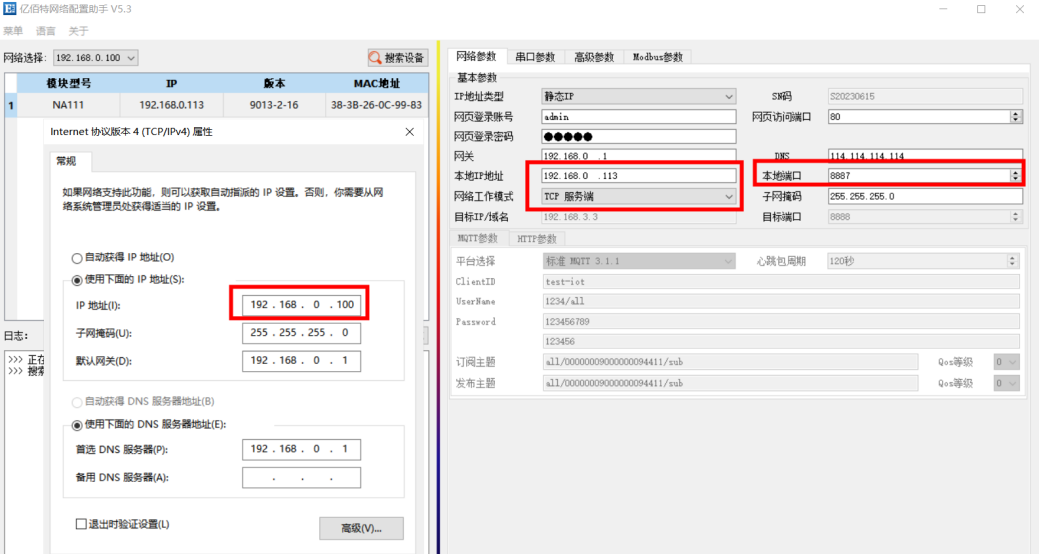Open the network working mode dropdown
The height and width of the screenshot is (554, 1039).
(x=729, y=197)
